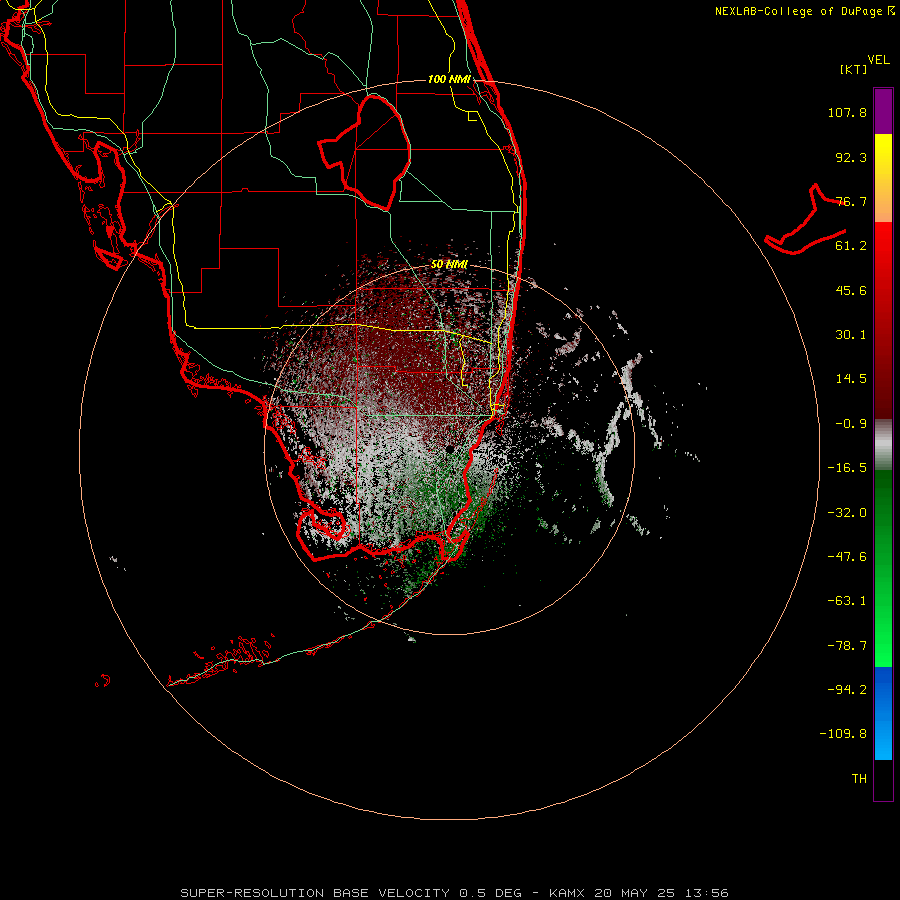Click the 92.3 legend value
The width and height of the screenshot is (900, 900).
point(851,157)
